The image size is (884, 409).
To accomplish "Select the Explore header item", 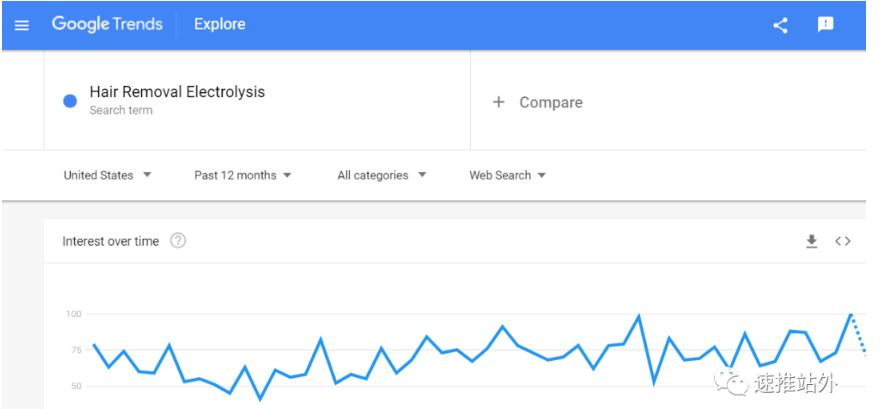I will [x=220, y=24].
